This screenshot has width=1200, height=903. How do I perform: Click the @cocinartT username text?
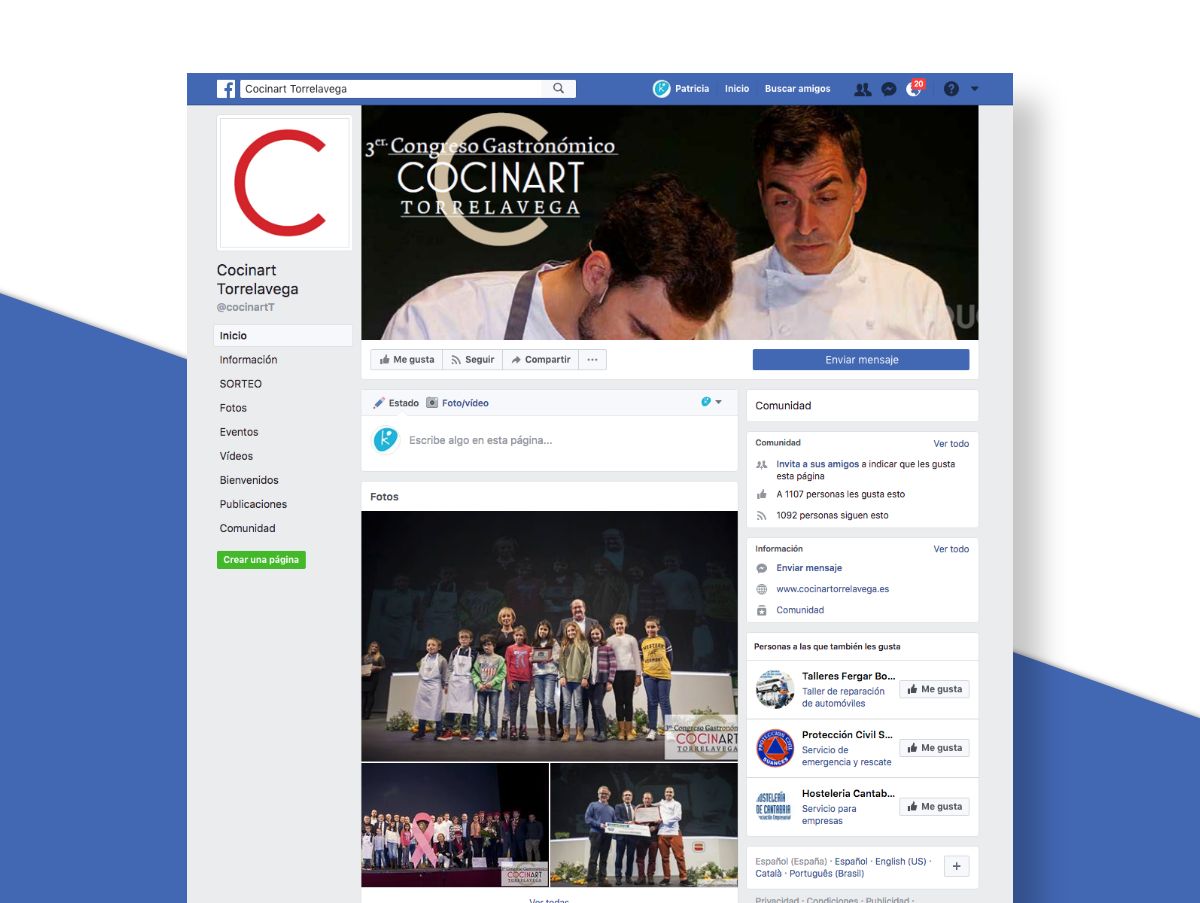246,307
